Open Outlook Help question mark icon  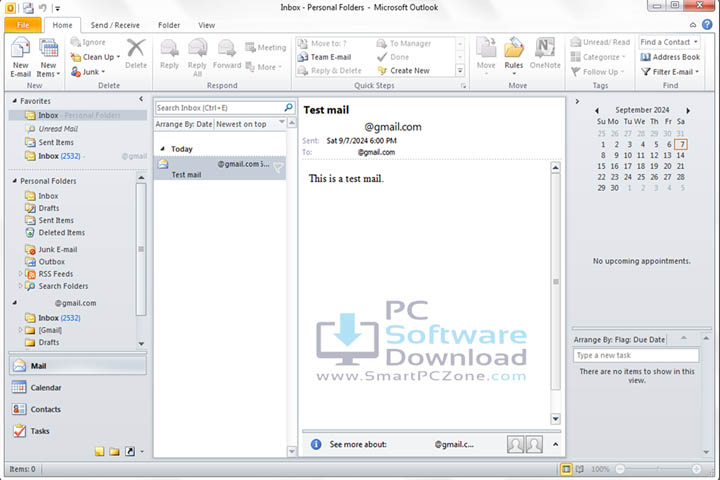tap(708, 25)
